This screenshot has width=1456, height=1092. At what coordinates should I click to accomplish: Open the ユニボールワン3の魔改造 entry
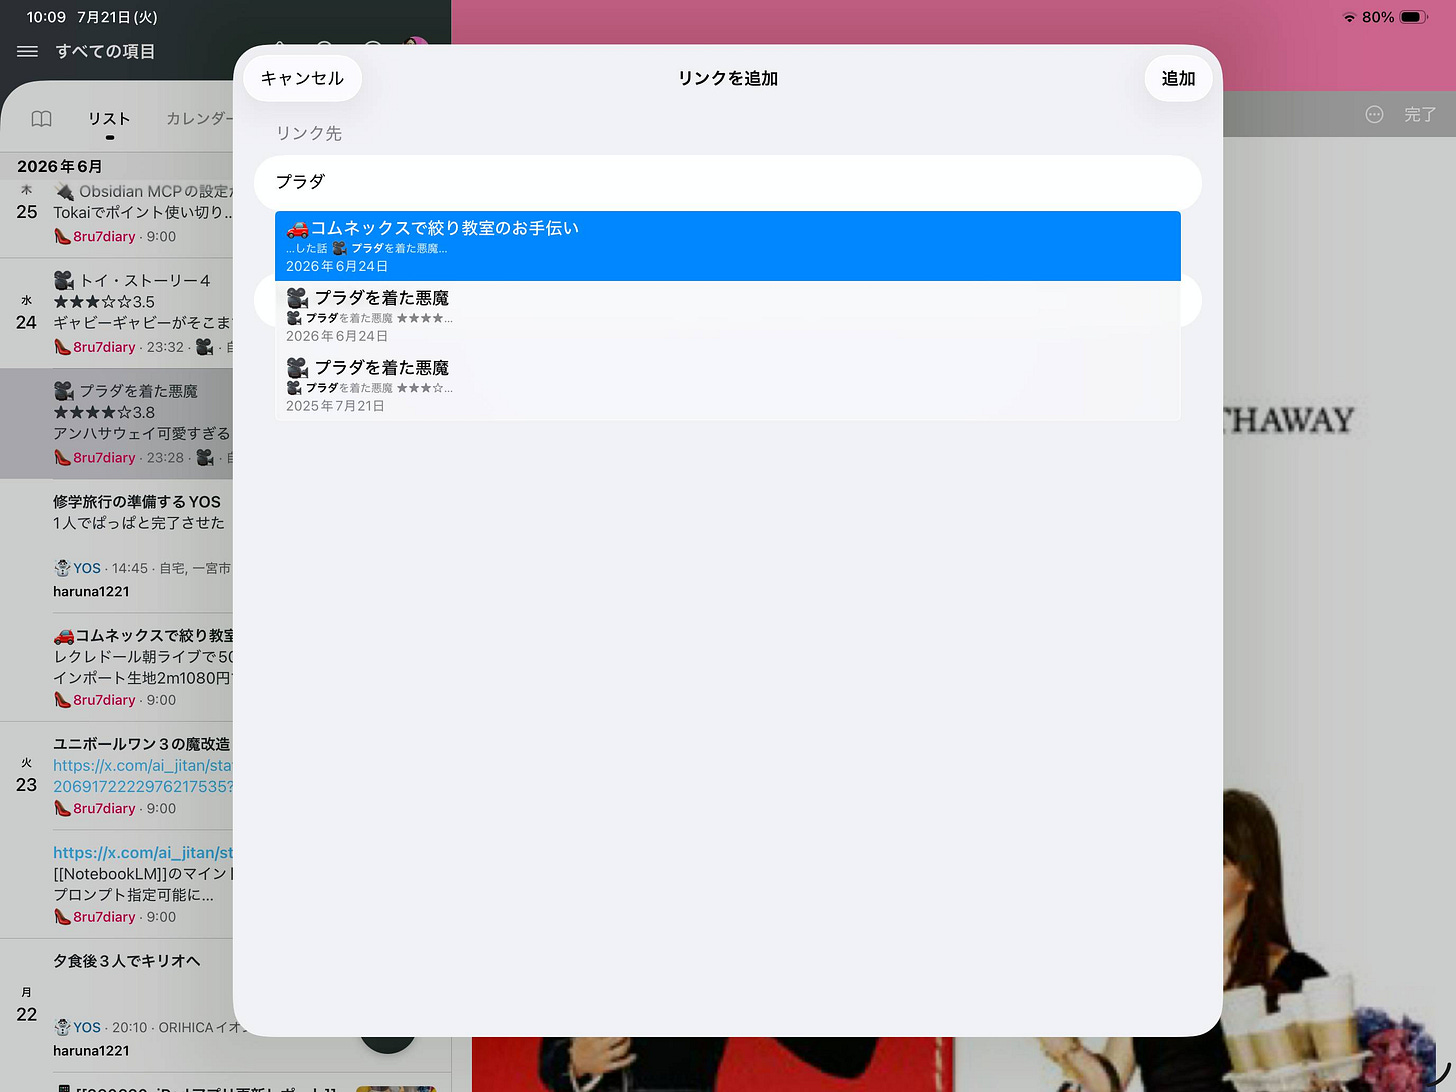142,776
